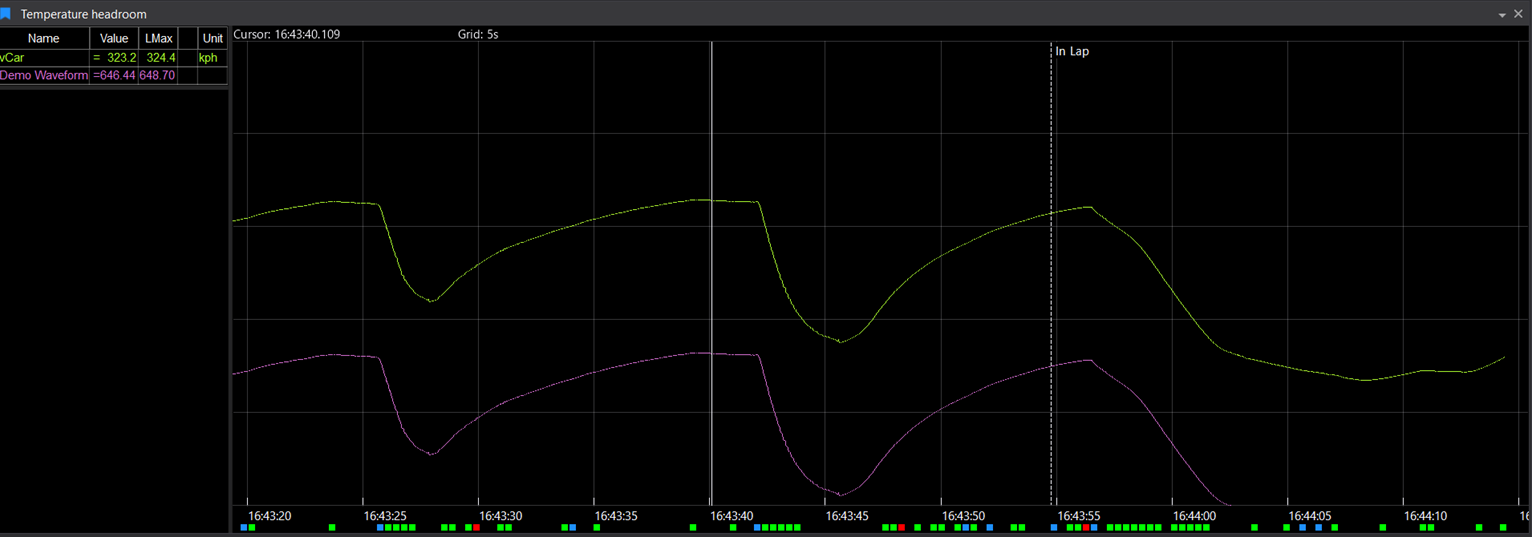Click the Grid 5s label
The width and height of the screenshot is (1532, 537).
(x=477, y=35)
